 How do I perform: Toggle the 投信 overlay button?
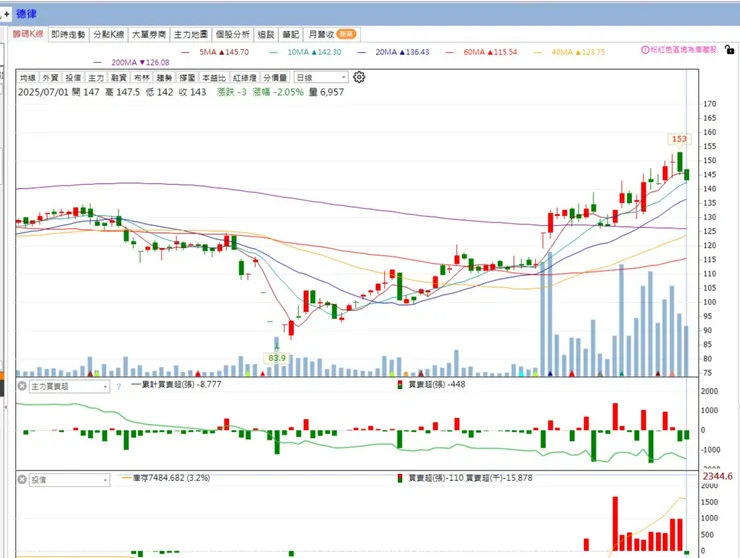click(x=73, y=77)
